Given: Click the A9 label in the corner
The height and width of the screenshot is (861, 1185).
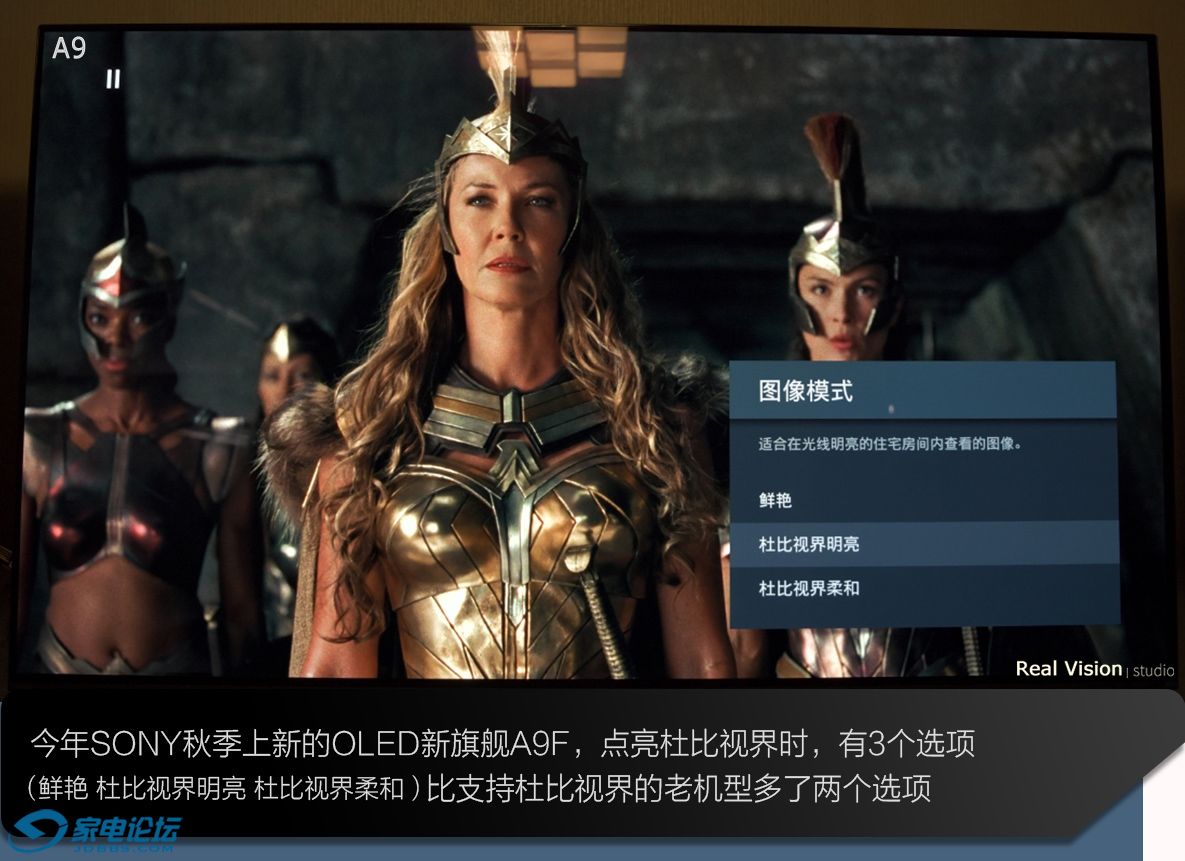Looking at the screenshot, I should click(x=69, y=48).
